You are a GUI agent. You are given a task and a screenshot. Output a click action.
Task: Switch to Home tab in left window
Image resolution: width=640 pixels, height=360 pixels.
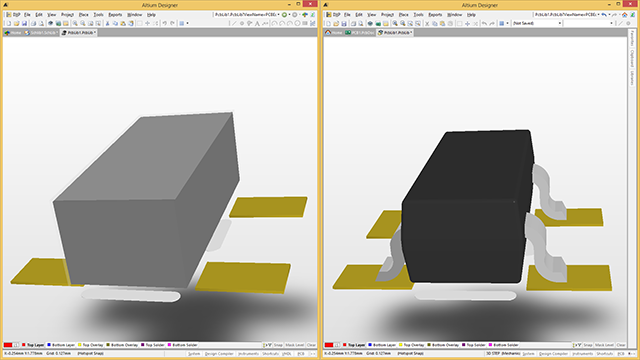13,33
